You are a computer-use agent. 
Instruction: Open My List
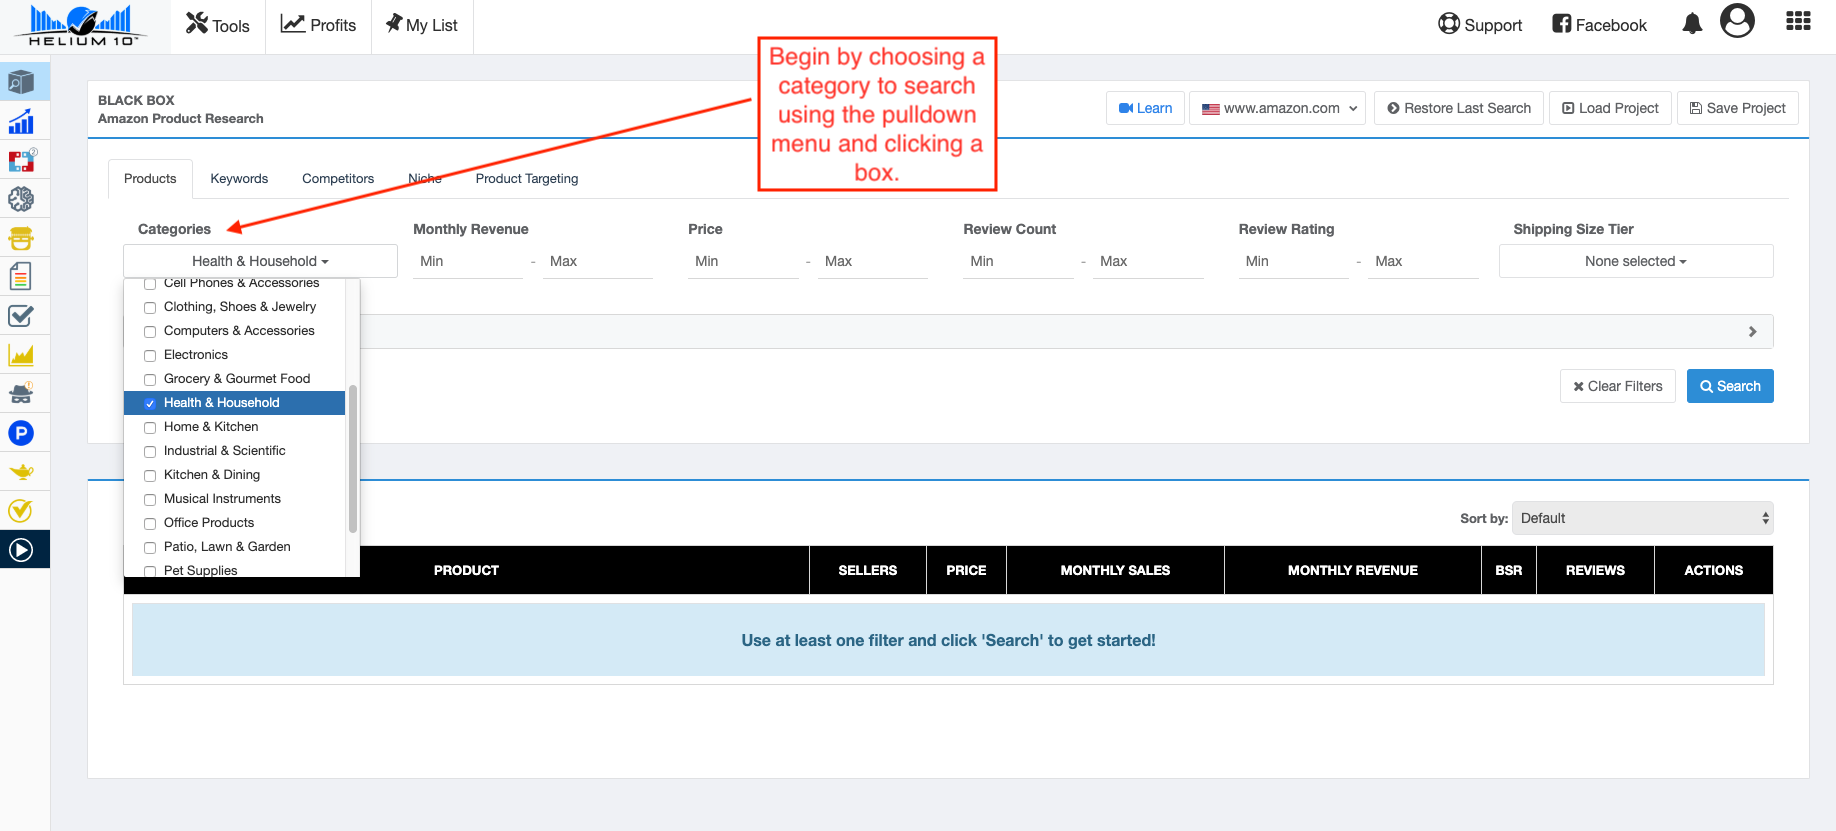(422, 25)
